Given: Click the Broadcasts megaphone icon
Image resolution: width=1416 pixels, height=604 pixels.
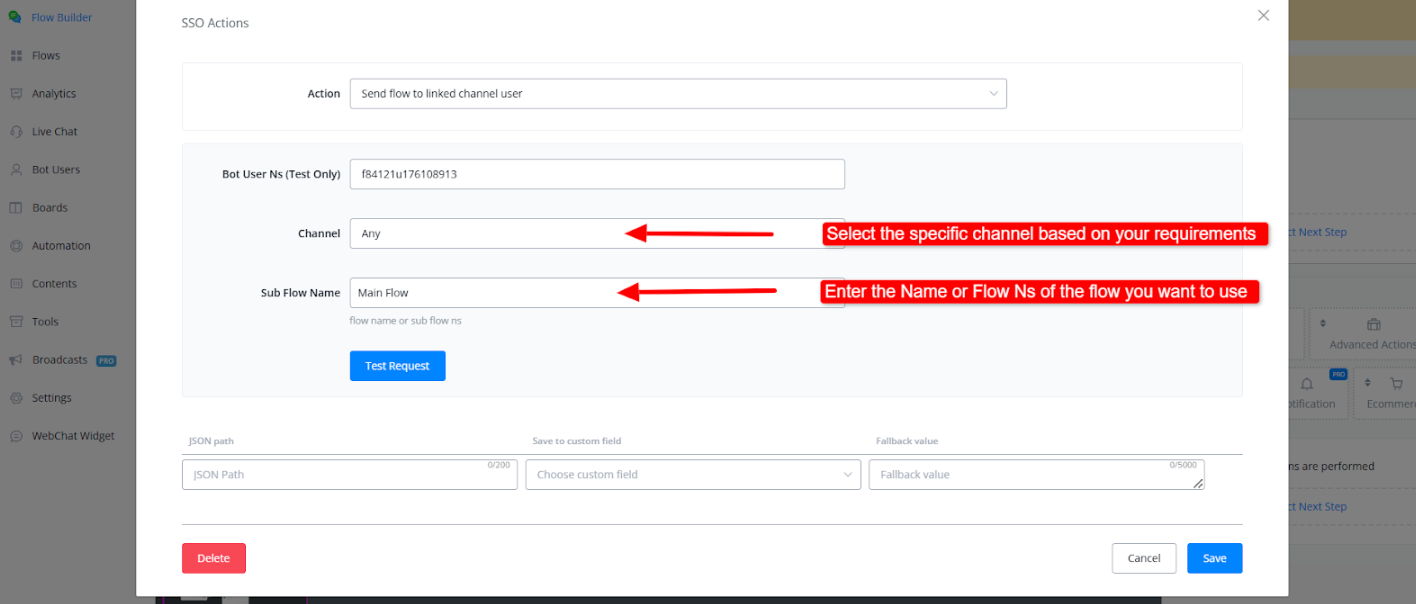Looking at the screenshot, I should [x=16, y=360].
